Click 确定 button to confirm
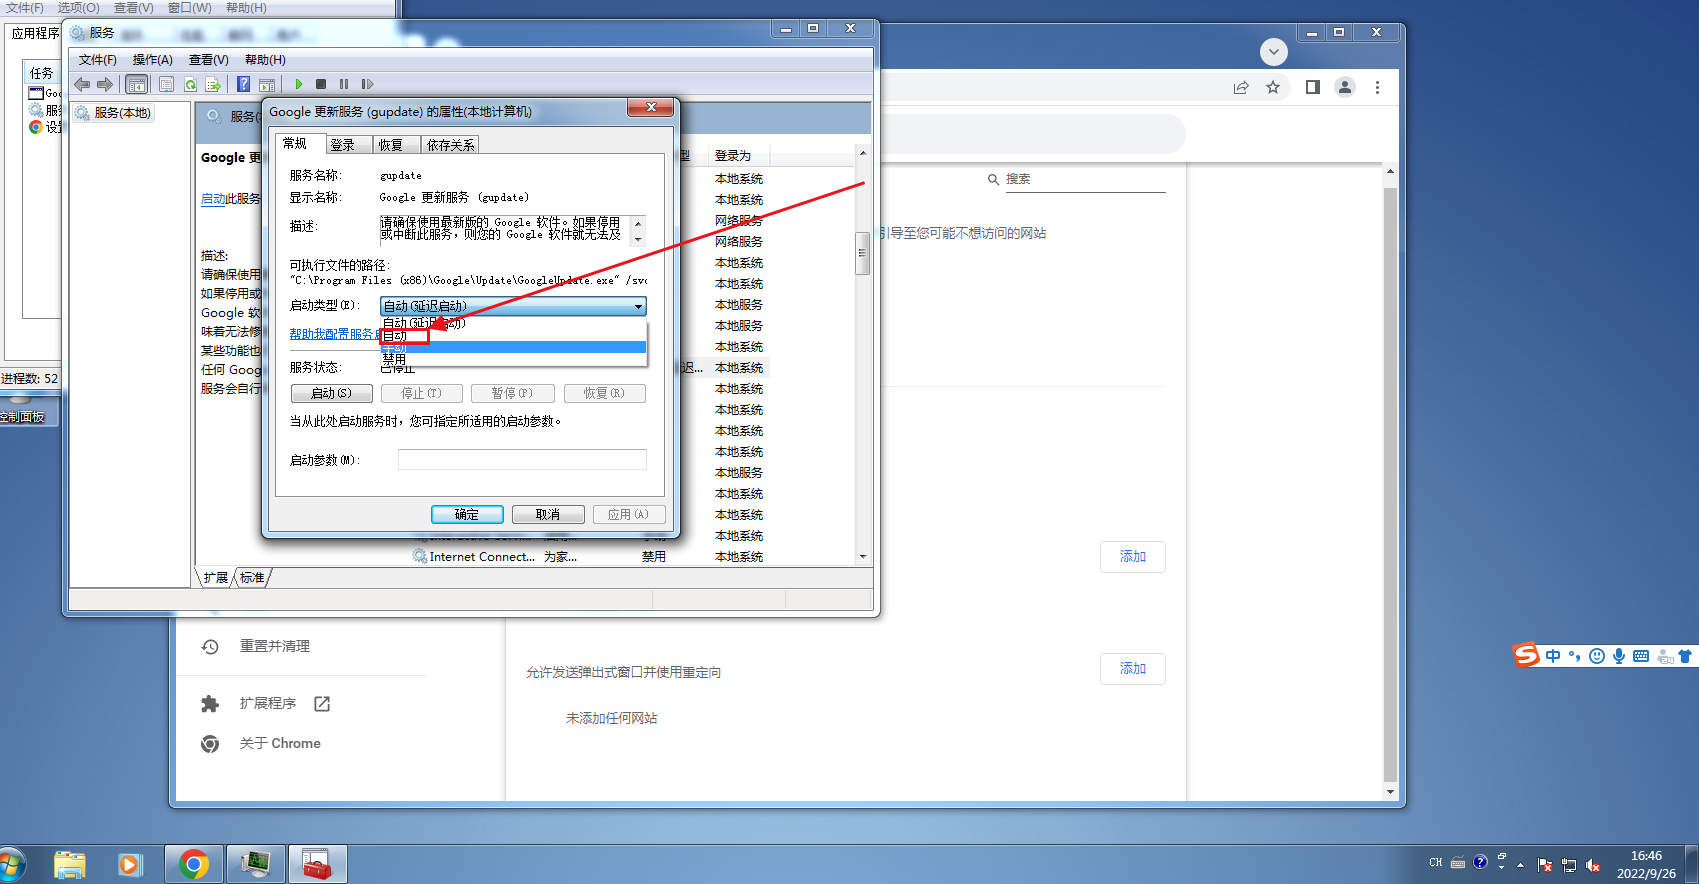The height and width of the screenshot is (884, 1699). (467, 514)
